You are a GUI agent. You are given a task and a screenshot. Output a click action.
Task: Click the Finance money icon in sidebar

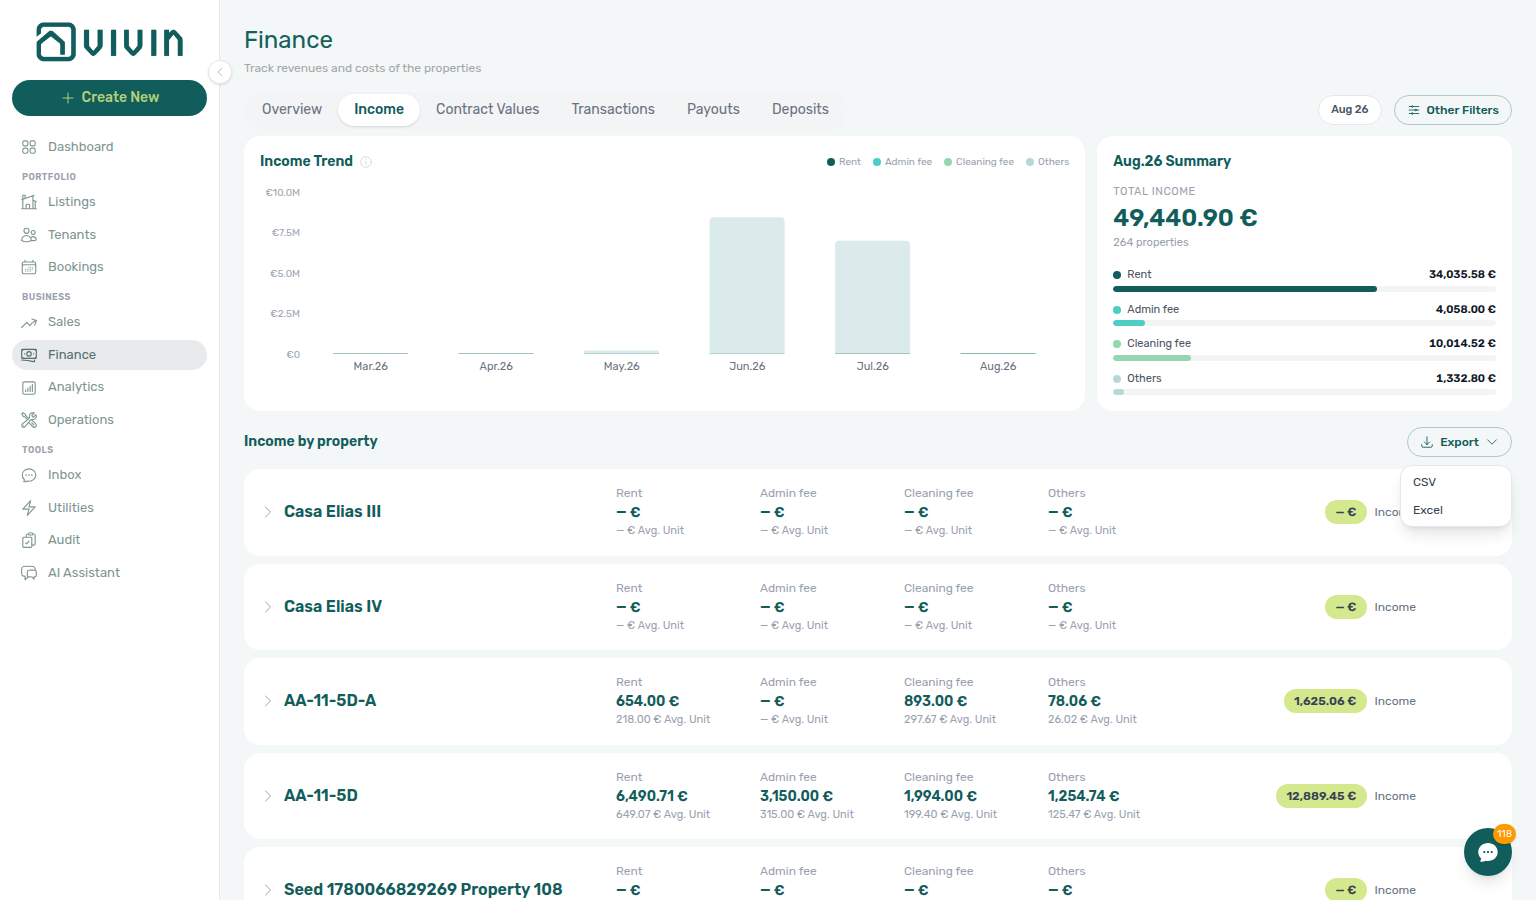(29, 355)
